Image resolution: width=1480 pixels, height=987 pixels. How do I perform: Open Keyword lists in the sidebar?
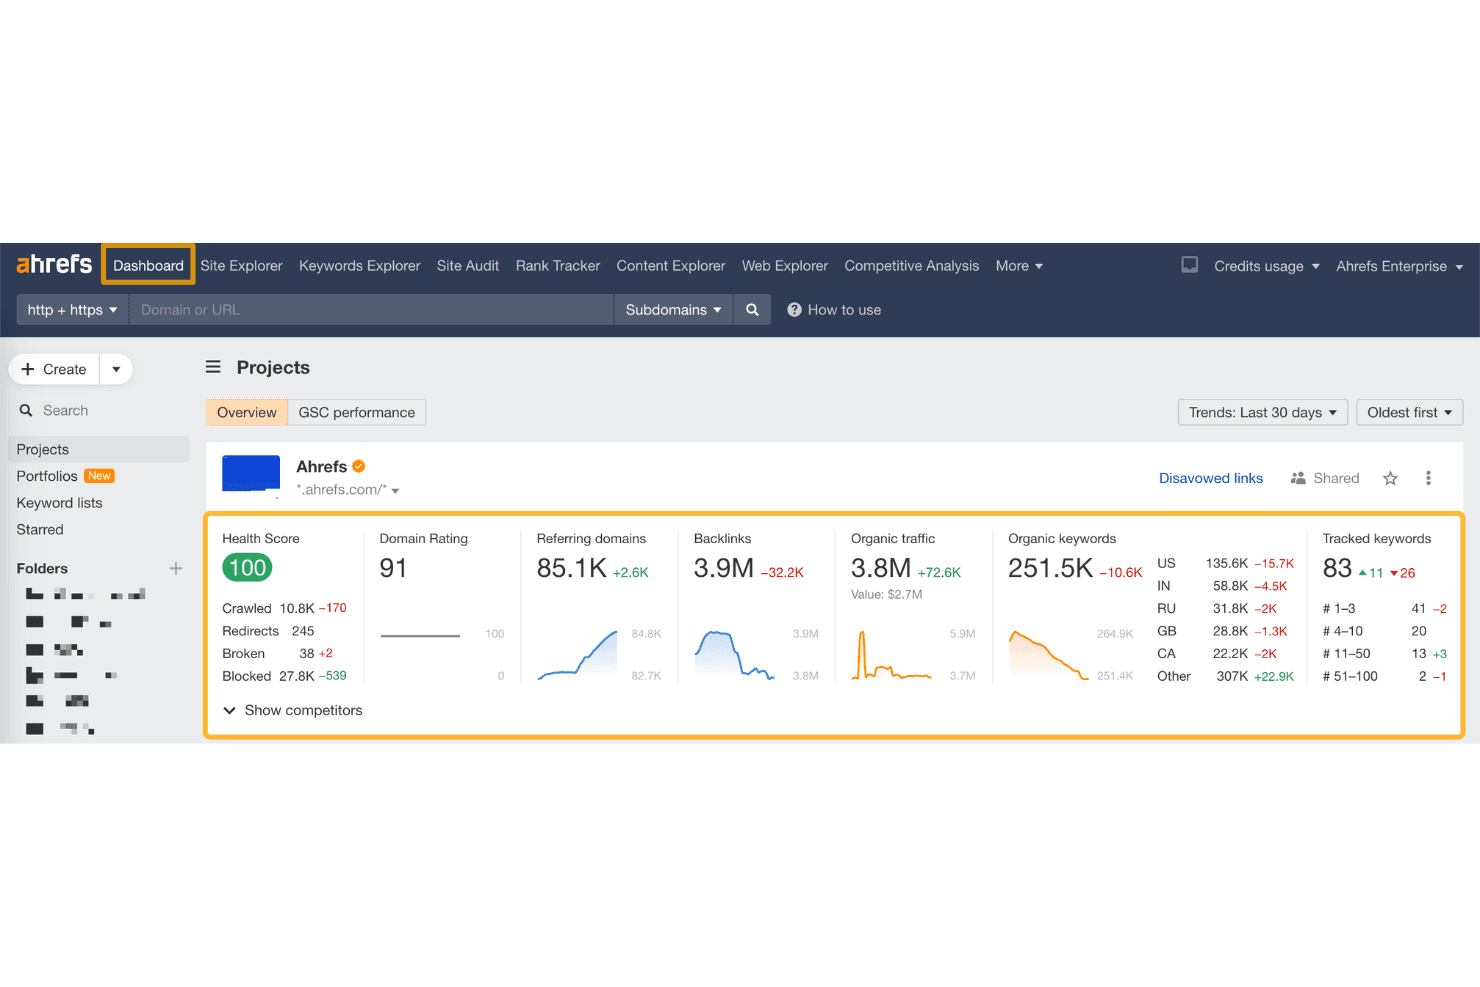point(60,503)
